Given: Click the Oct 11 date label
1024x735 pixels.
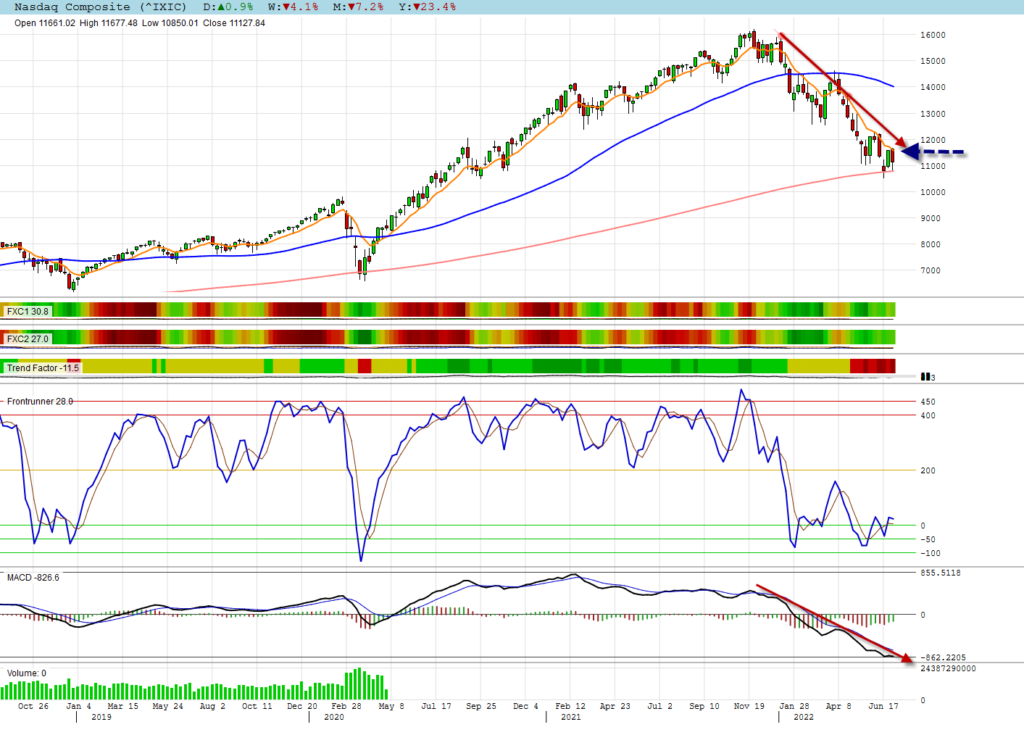Looking at the screenshot, I should pos(257,706).
